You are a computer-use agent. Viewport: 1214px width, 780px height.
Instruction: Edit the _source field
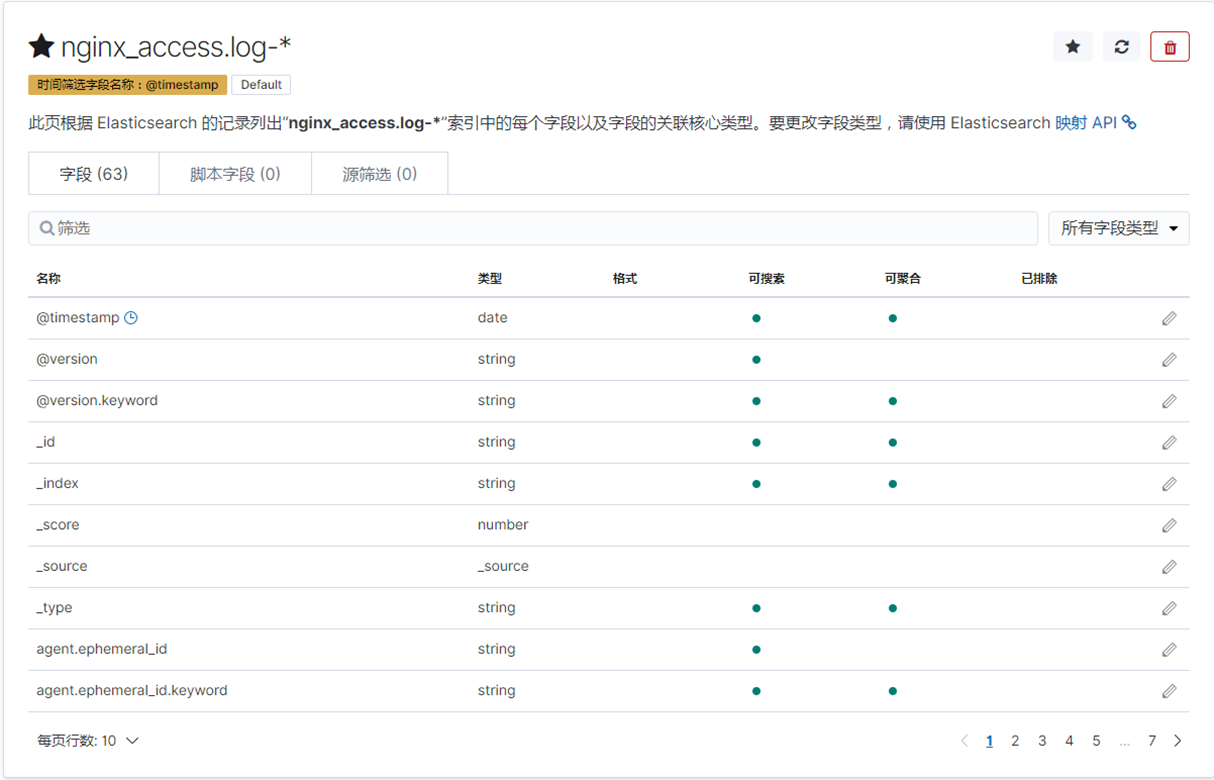(1169, 567)
